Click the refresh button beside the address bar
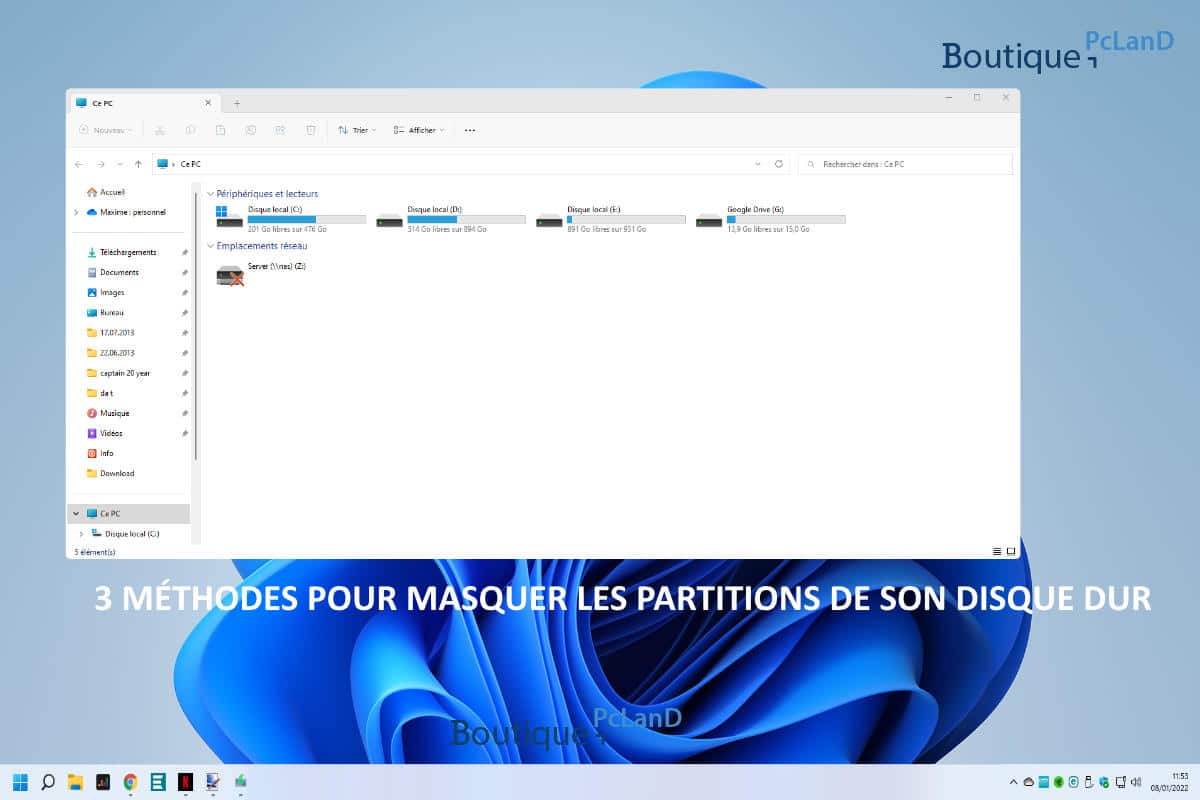The height and width of the screenshot is (800, 1200). [x=780, y=164]
